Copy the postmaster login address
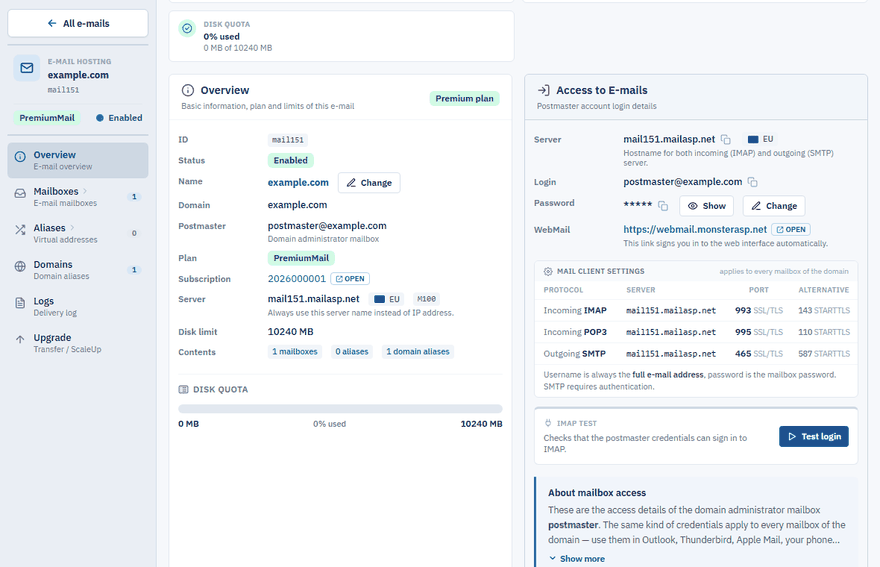 (x=753, y=182)
